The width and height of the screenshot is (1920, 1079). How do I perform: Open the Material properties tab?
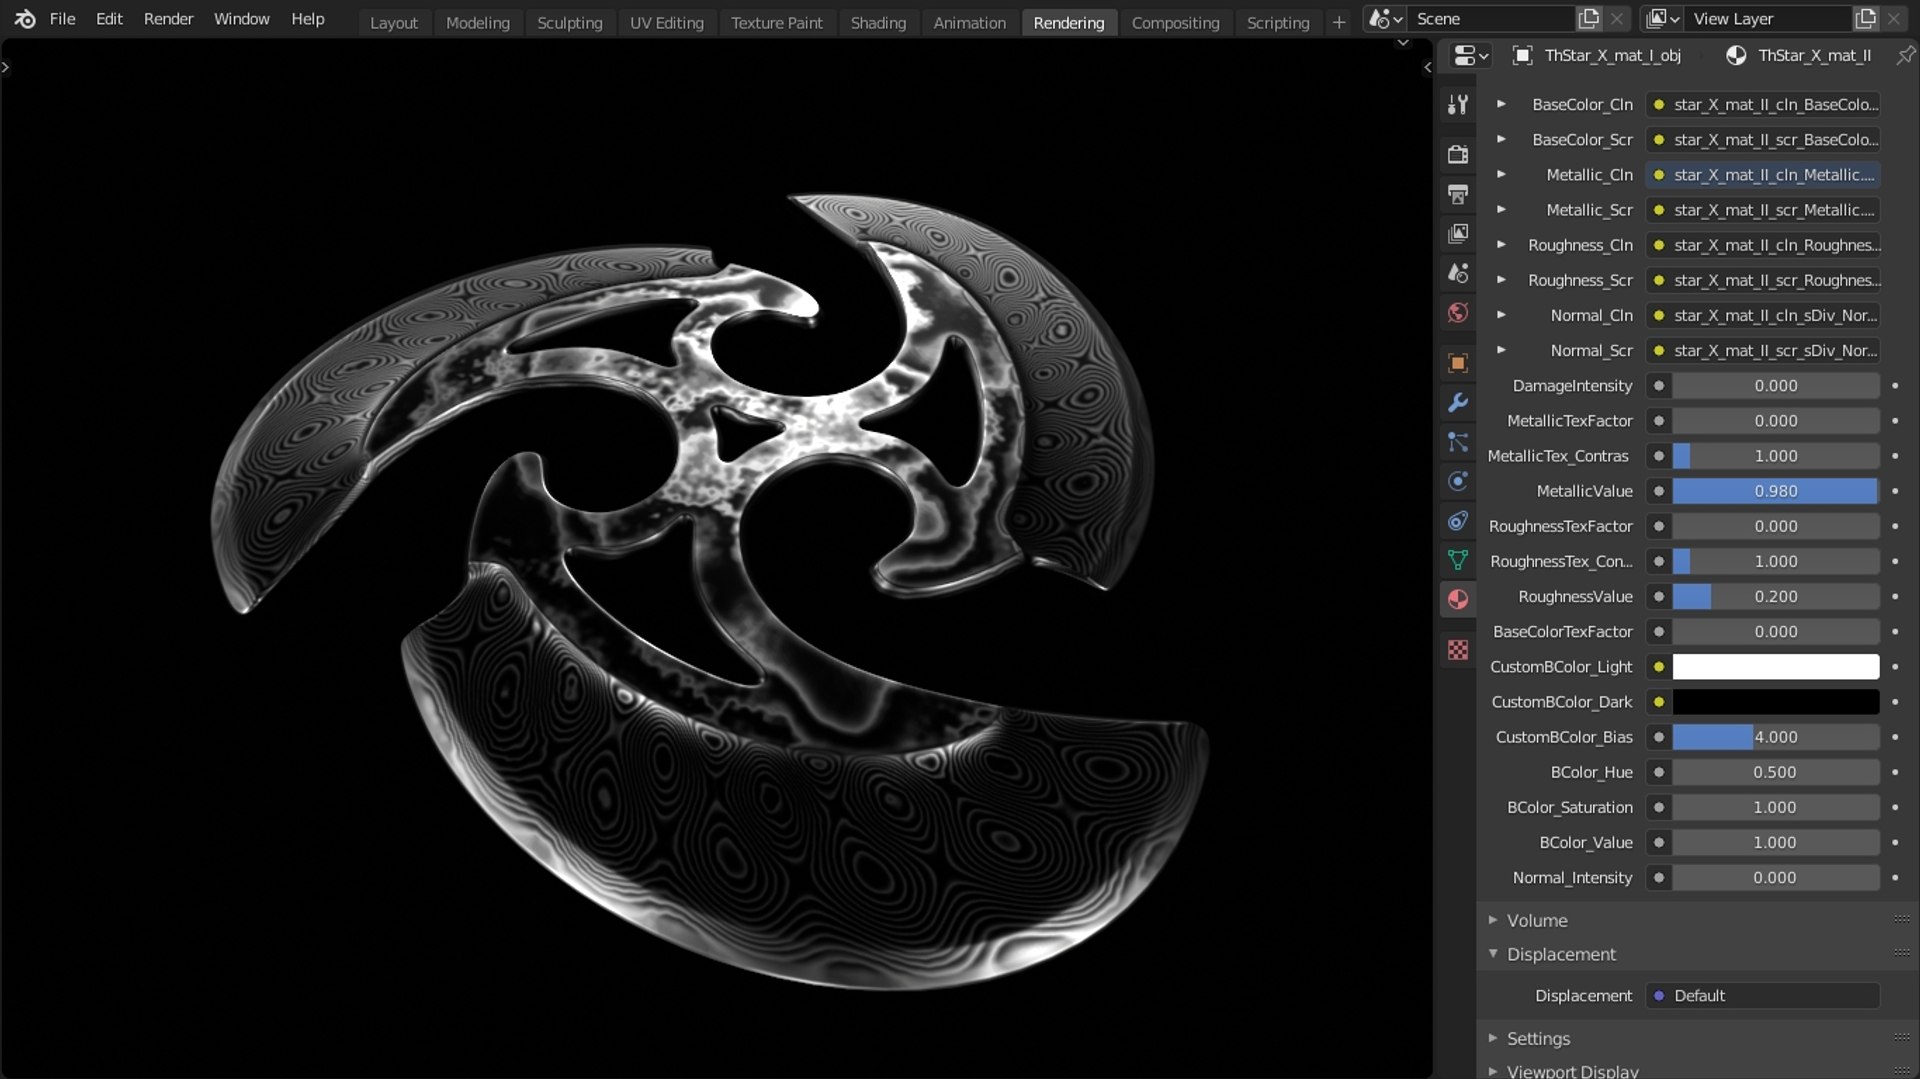[1458, 600]
